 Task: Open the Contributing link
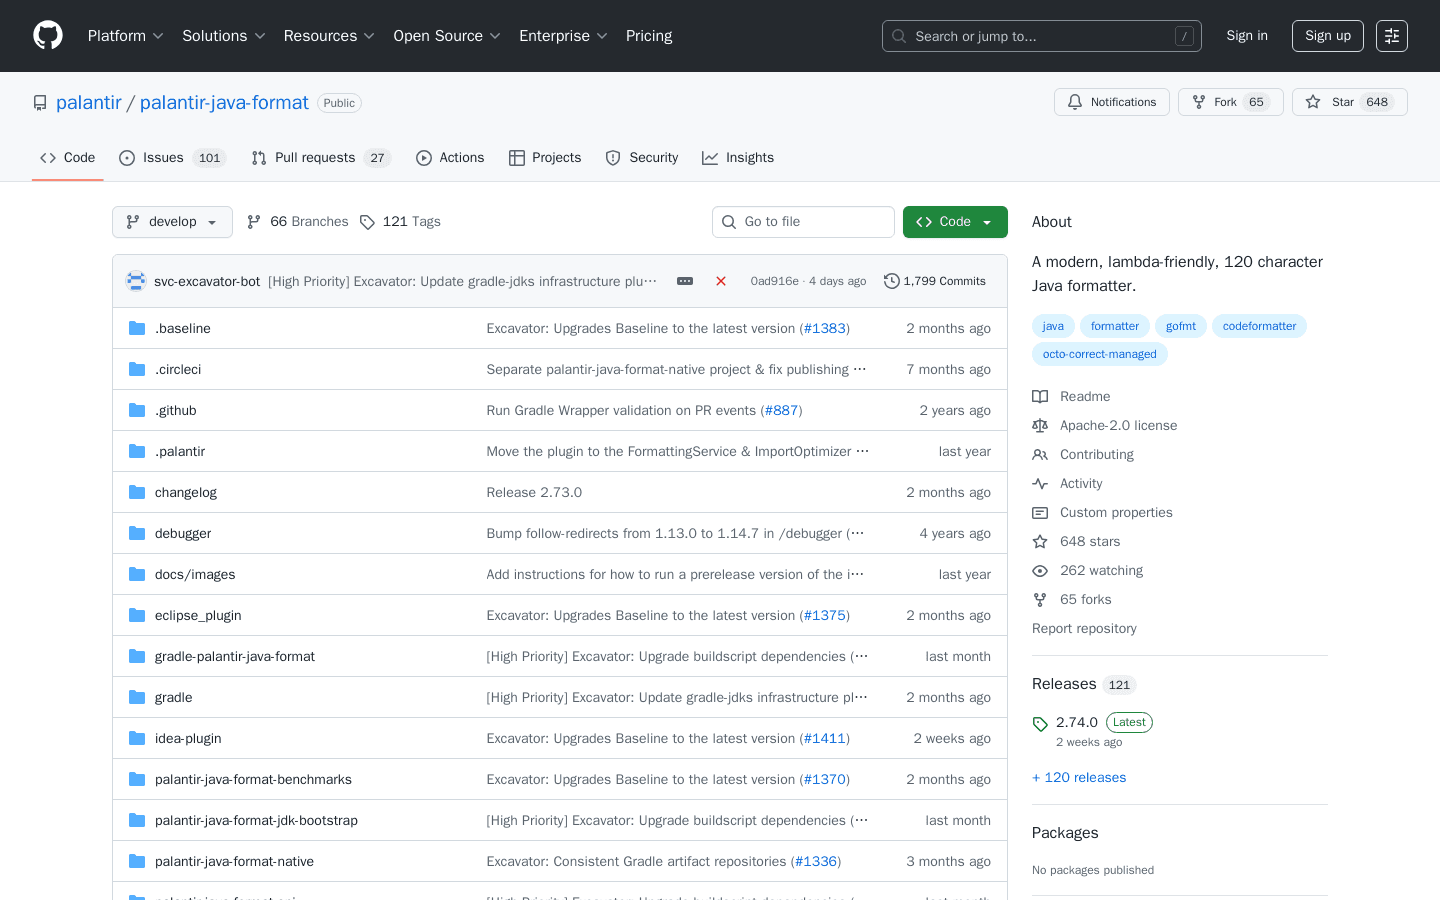pyautogui.click(x=1083, y=455)
